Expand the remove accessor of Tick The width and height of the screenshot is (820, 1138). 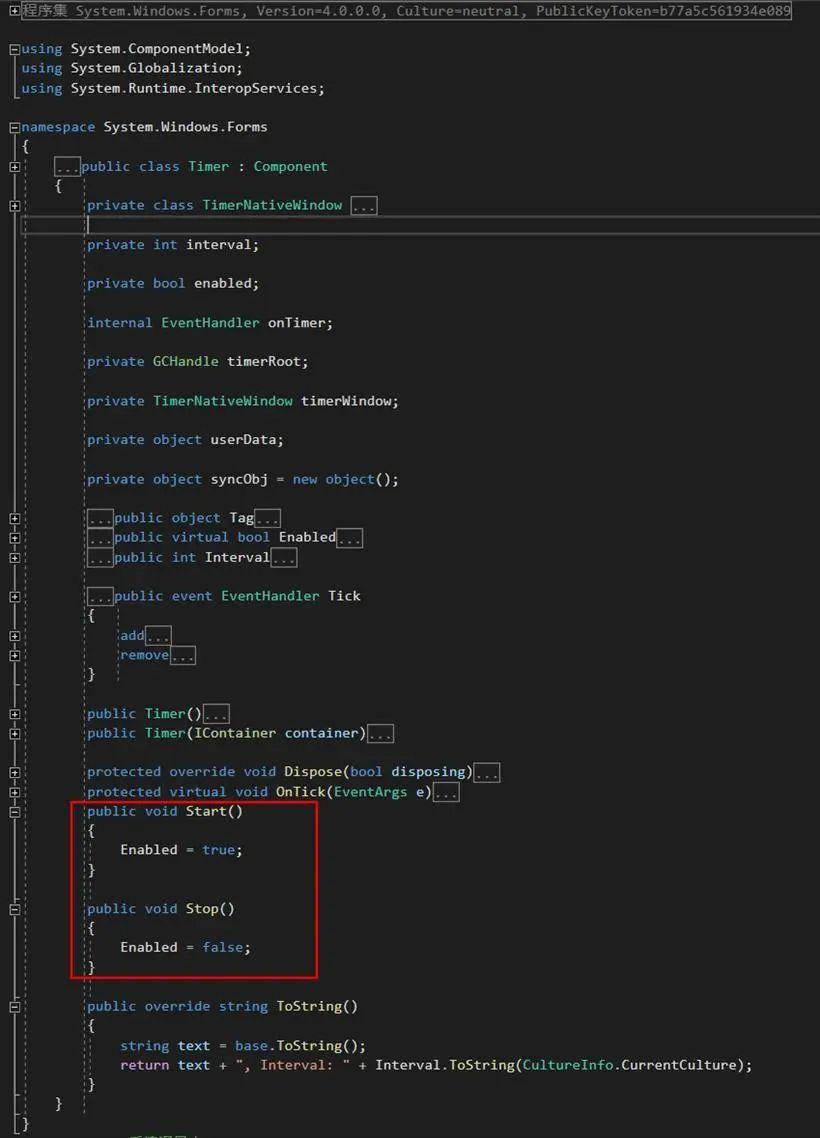[x=182, y=654]
